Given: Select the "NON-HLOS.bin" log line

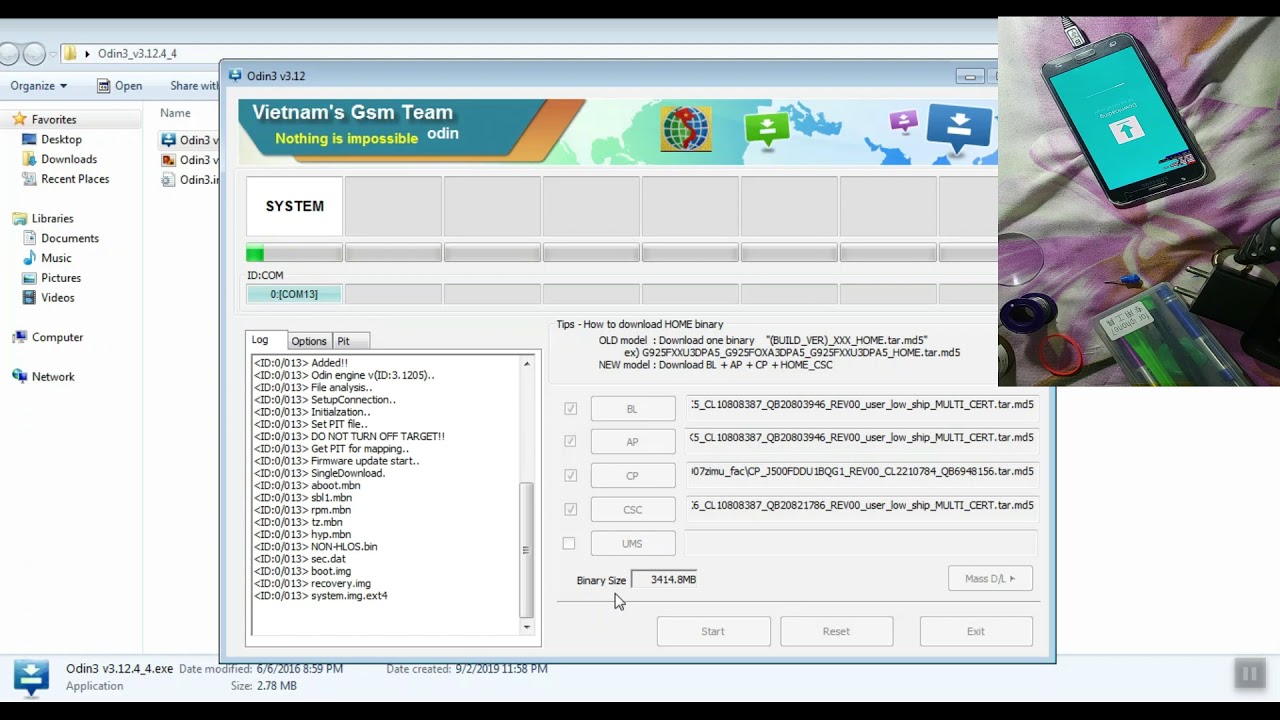Looking at the screenshot, I should point(315,547).
